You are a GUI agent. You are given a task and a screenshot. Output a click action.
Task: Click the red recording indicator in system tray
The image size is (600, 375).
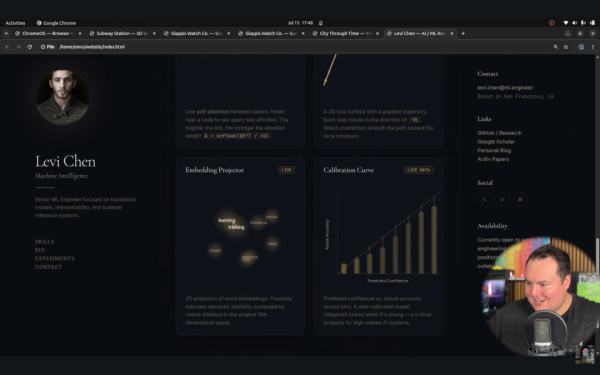pos(551,23)
